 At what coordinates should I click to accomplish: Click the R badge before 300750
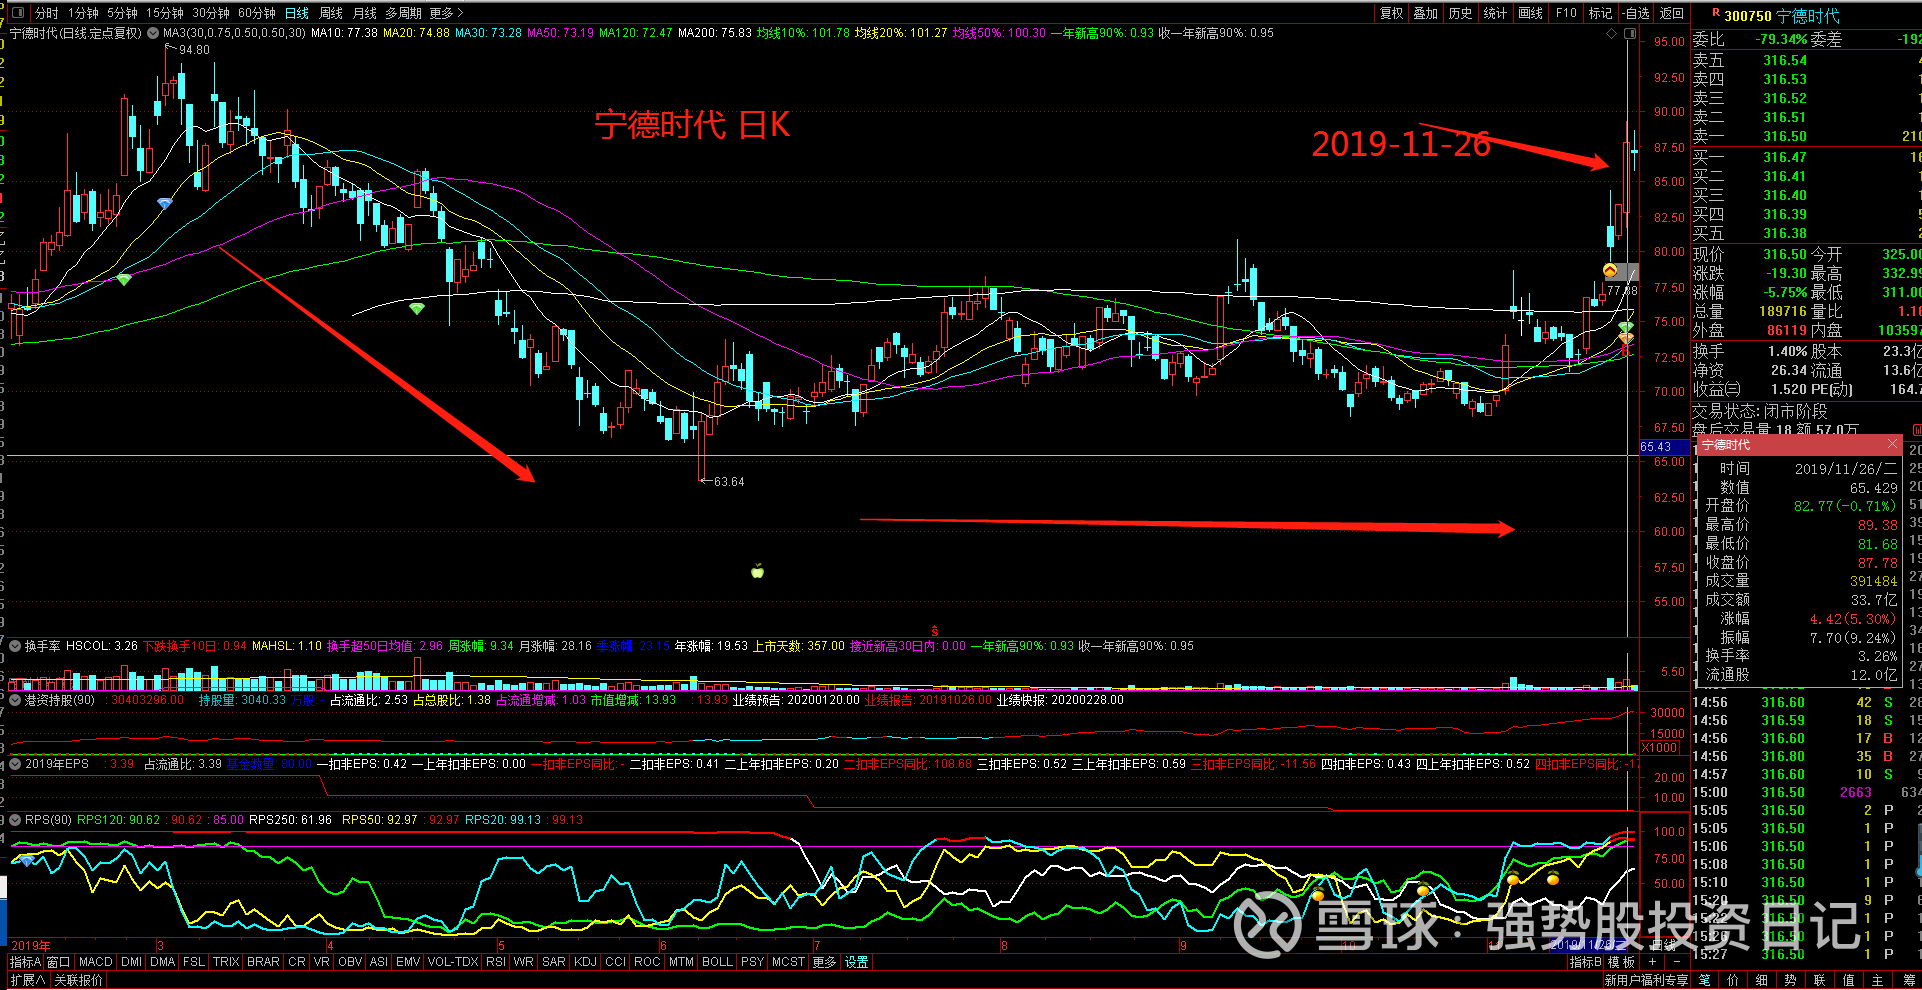click(x=1716, y=13)
